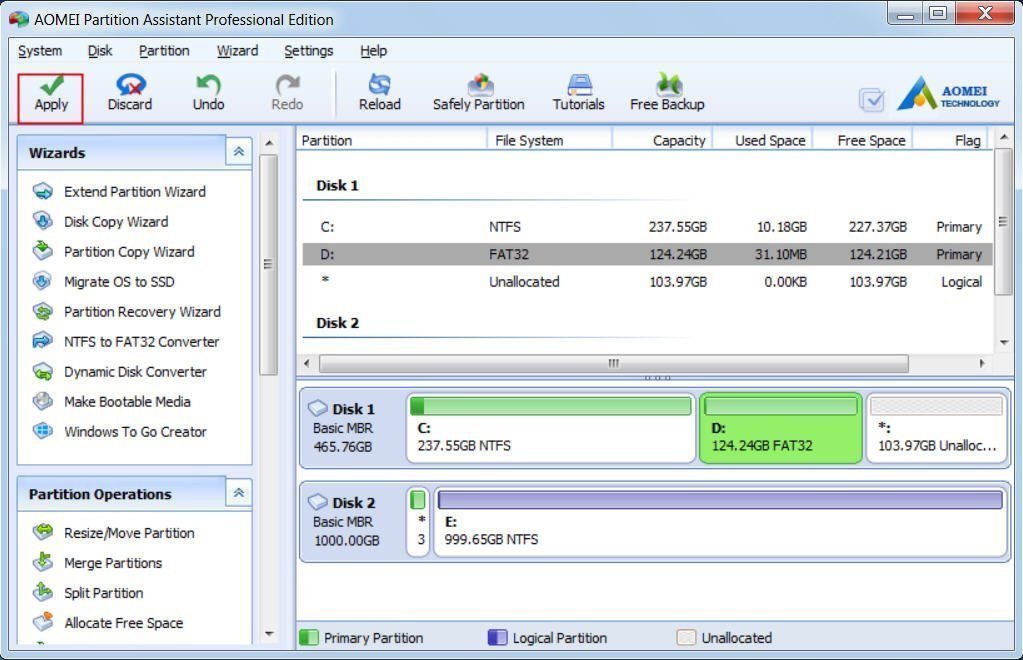Sort by Free Space column header
Image resolution: width=1023 pixels, height=660 pixels.
point(862,140)
